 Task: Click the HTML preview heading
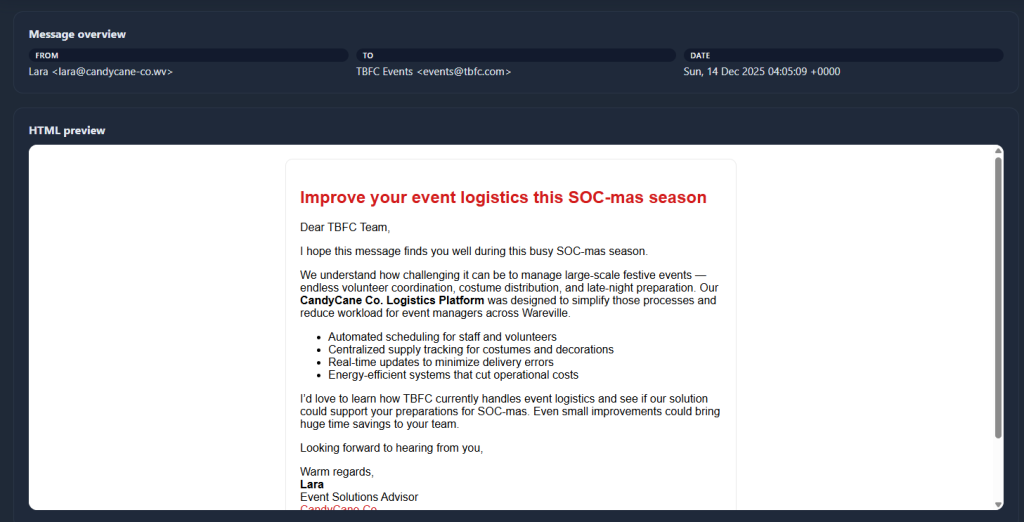coord(67,131)
